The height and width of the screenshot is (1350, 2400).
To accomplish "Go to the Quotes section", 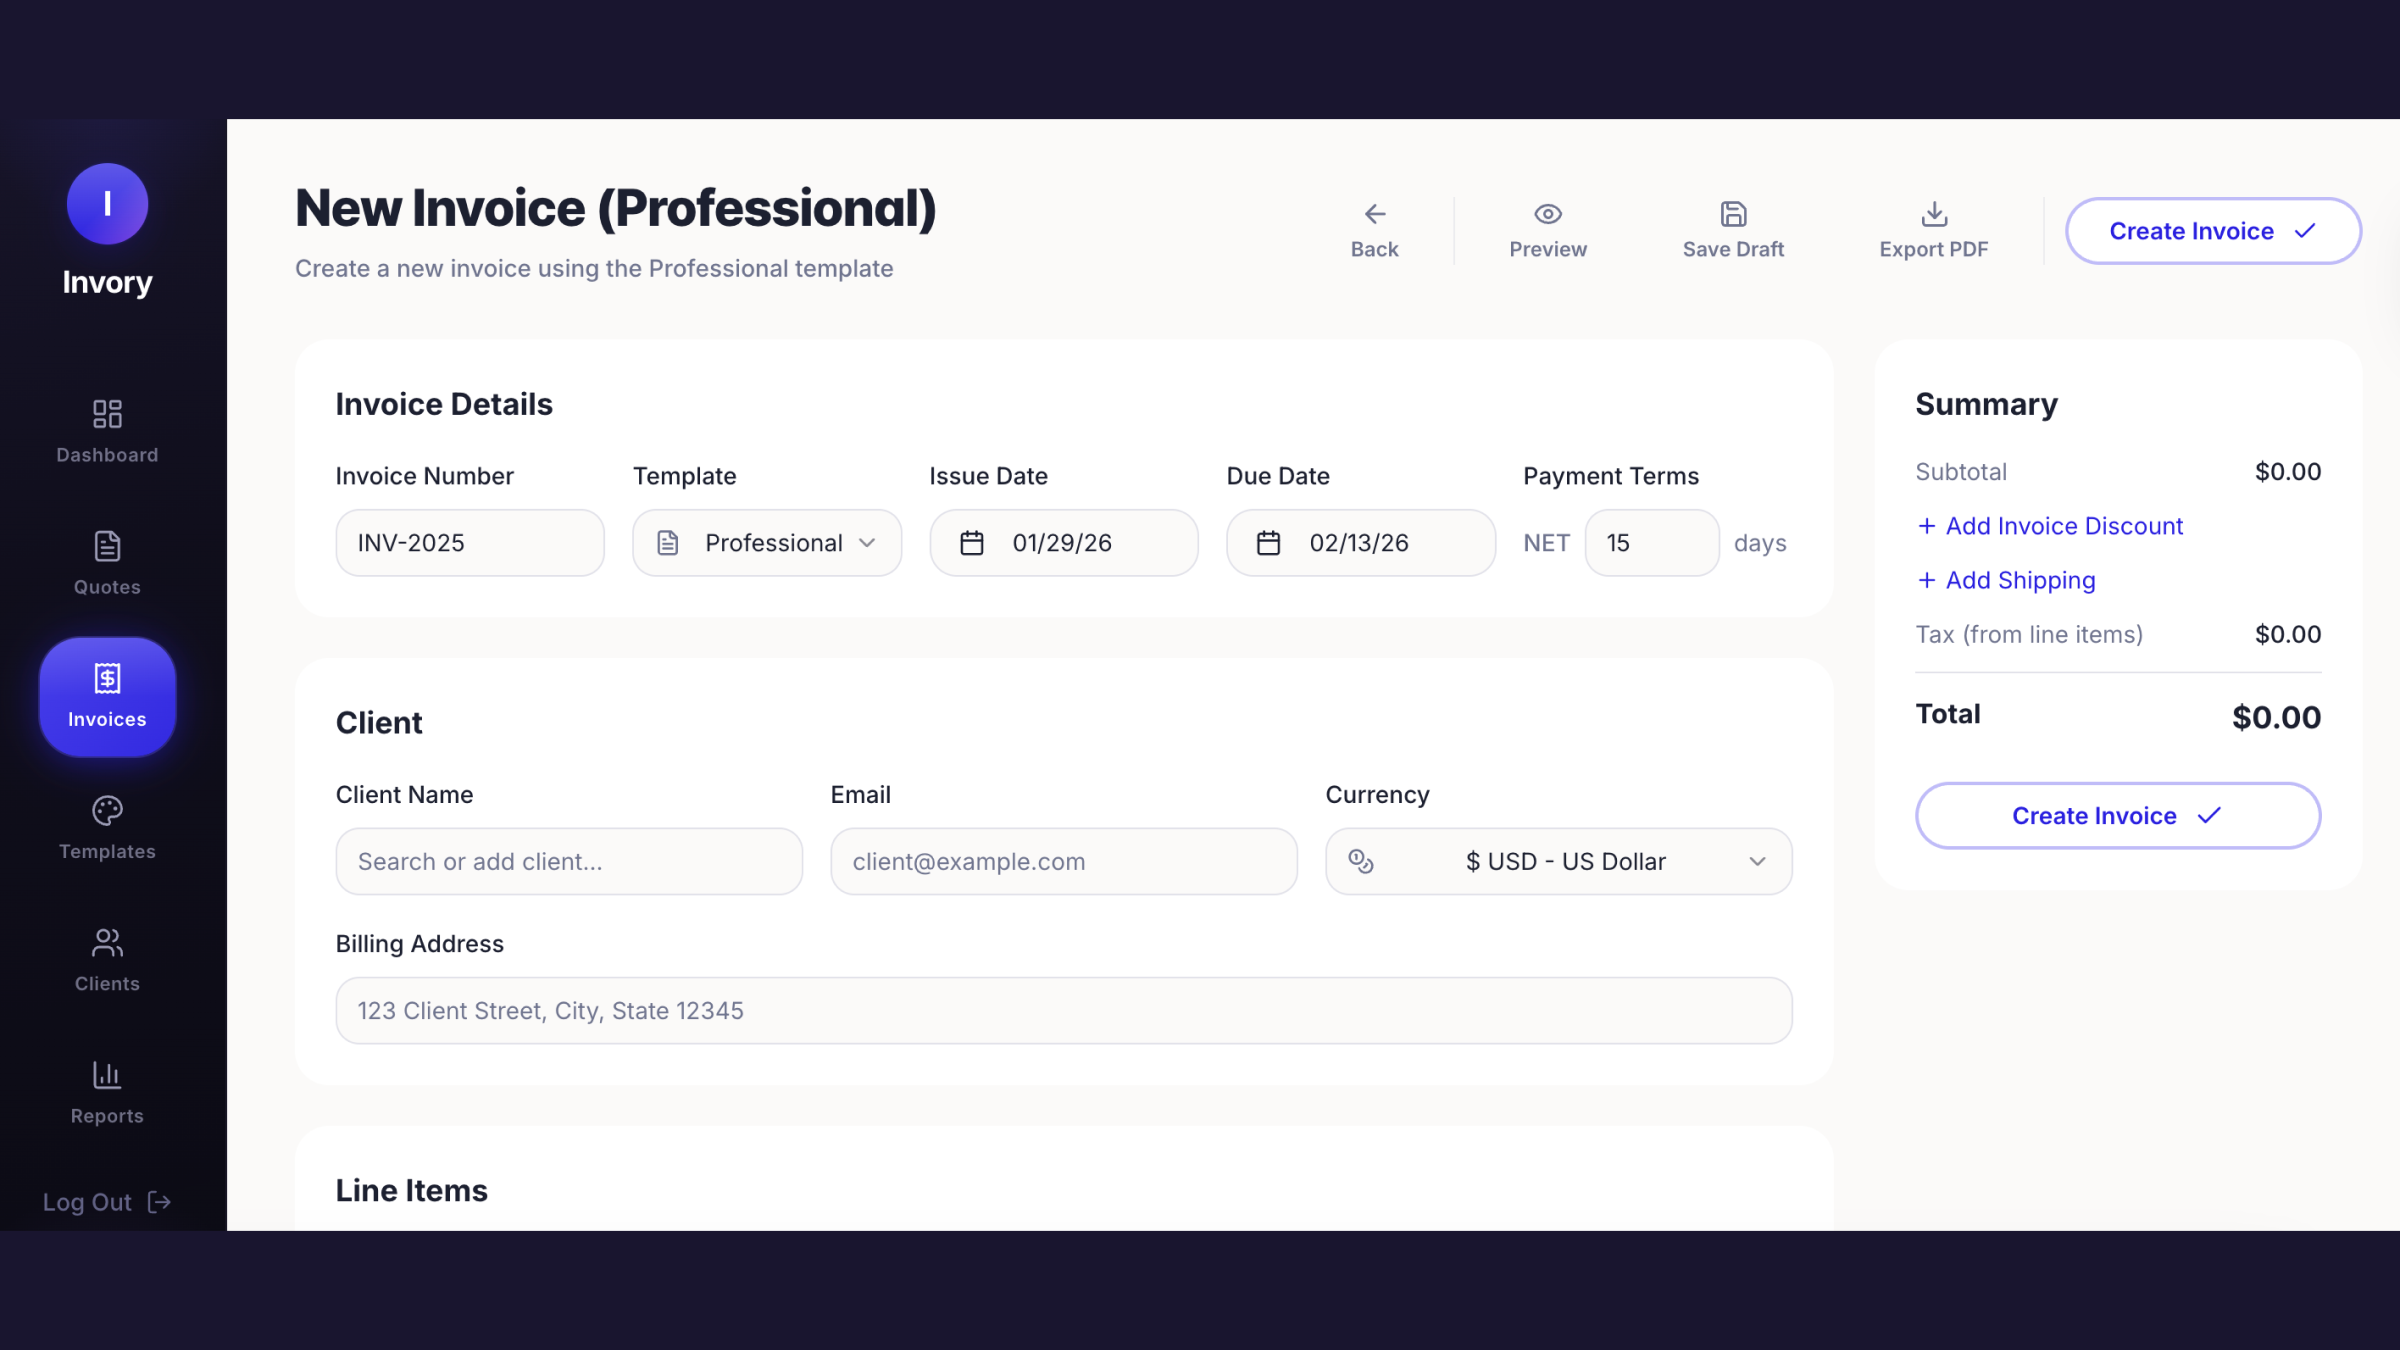I will [x=107, y=563].
